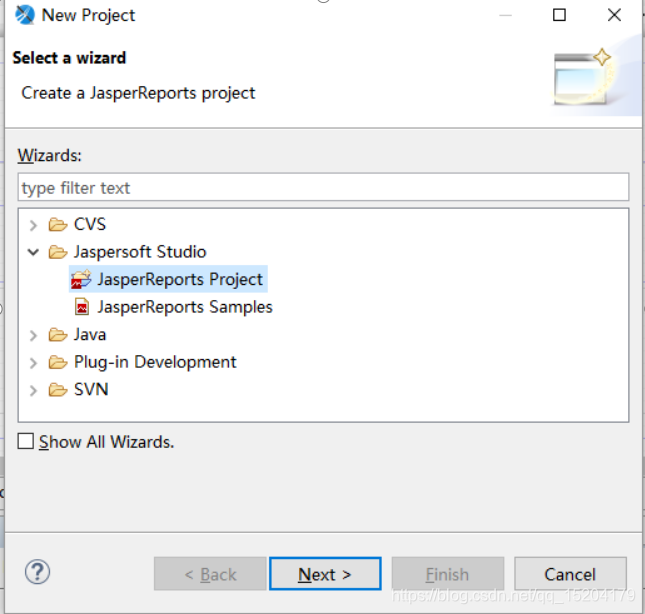645x614 pixels.
Task: Select the Java category label
Action: (90, 335)
